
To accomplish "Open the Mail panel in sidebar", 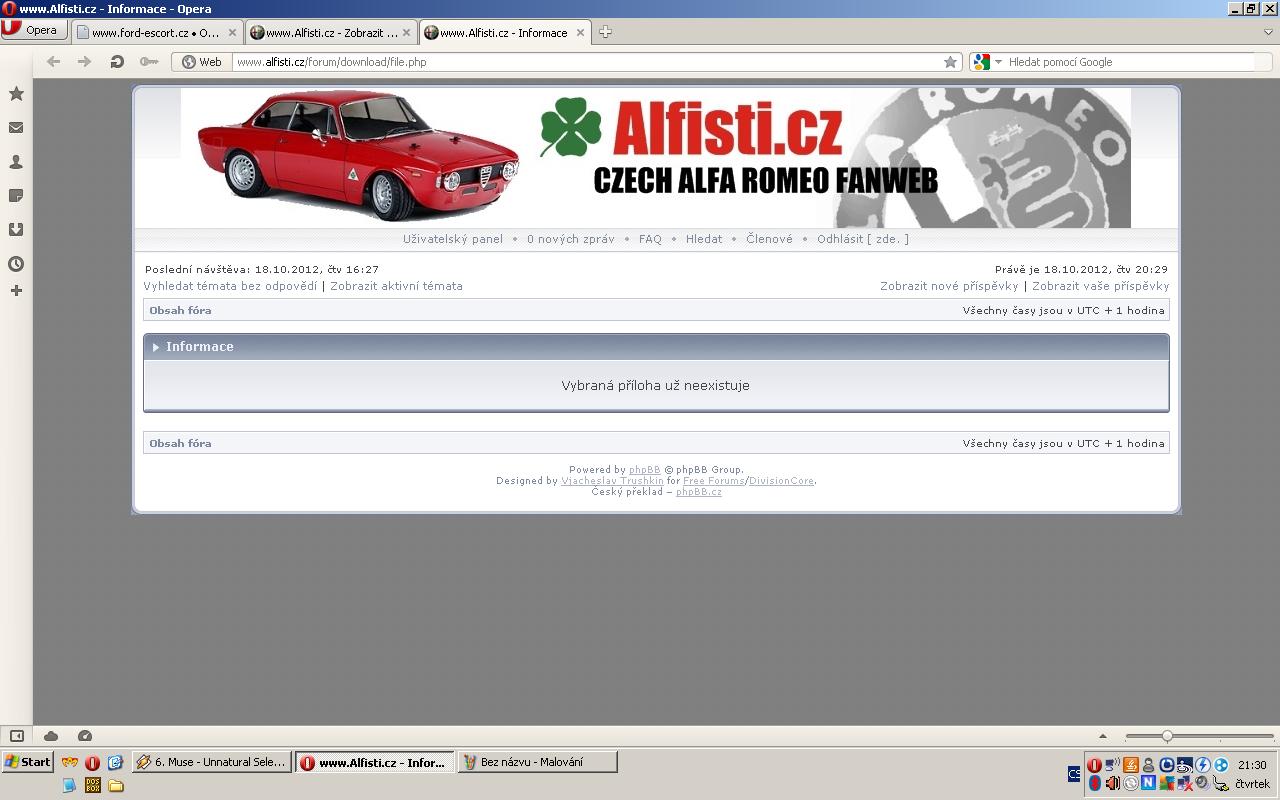I will point(16,128).
